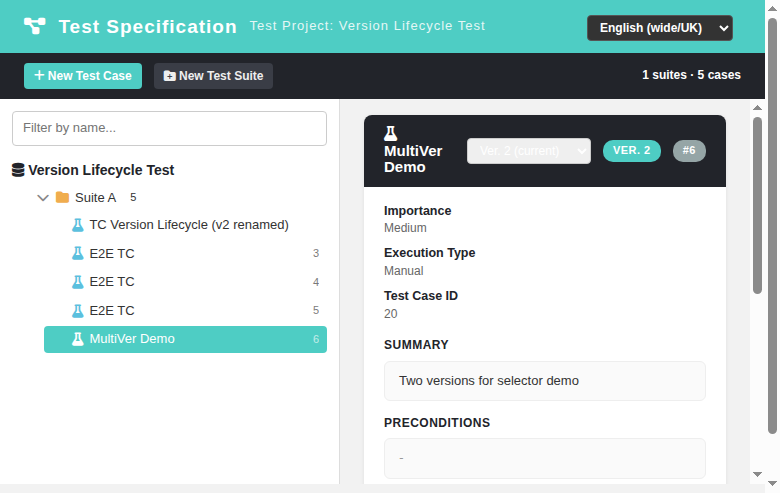Click the MultiVer Demo heading in details panel

point(413,159)
